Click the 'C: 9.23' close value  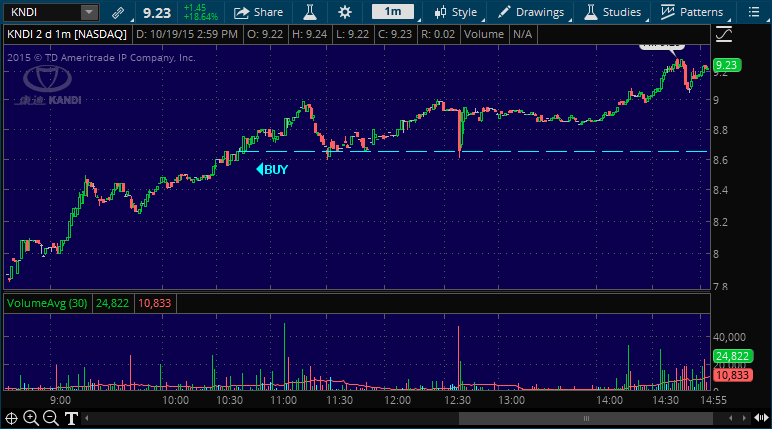click(395, 34)
